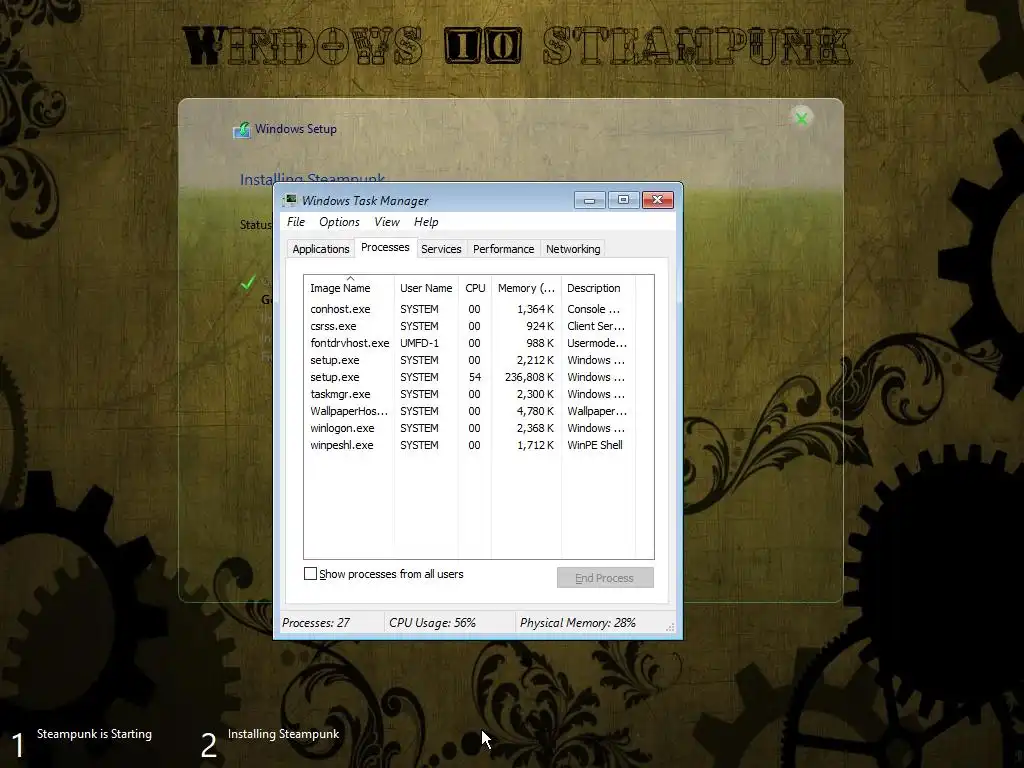Select the WallpaperHos... process row
The image size is (1024, 768).
coord(470,411)
